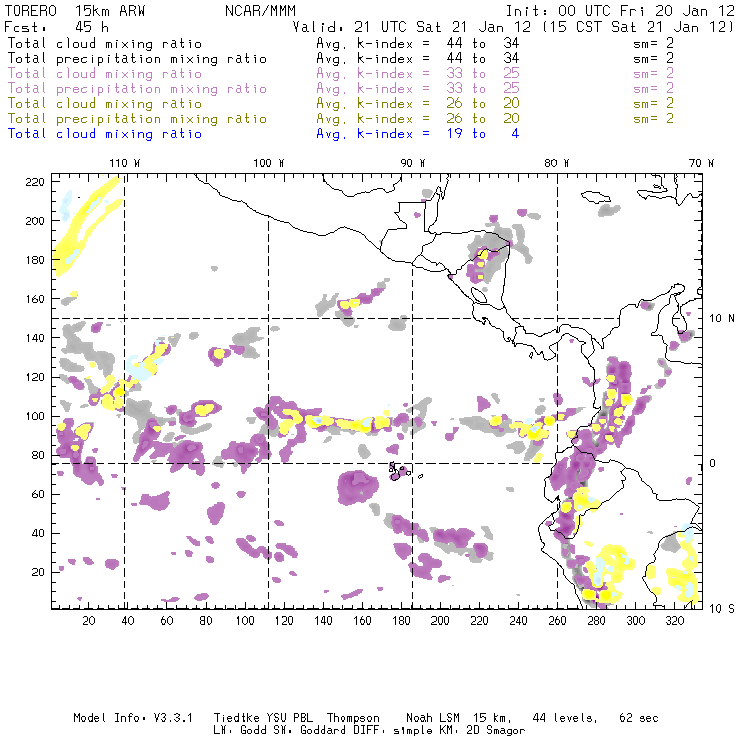
Task: Click the '140' tick on the y-axis
Action: (35, 338)
